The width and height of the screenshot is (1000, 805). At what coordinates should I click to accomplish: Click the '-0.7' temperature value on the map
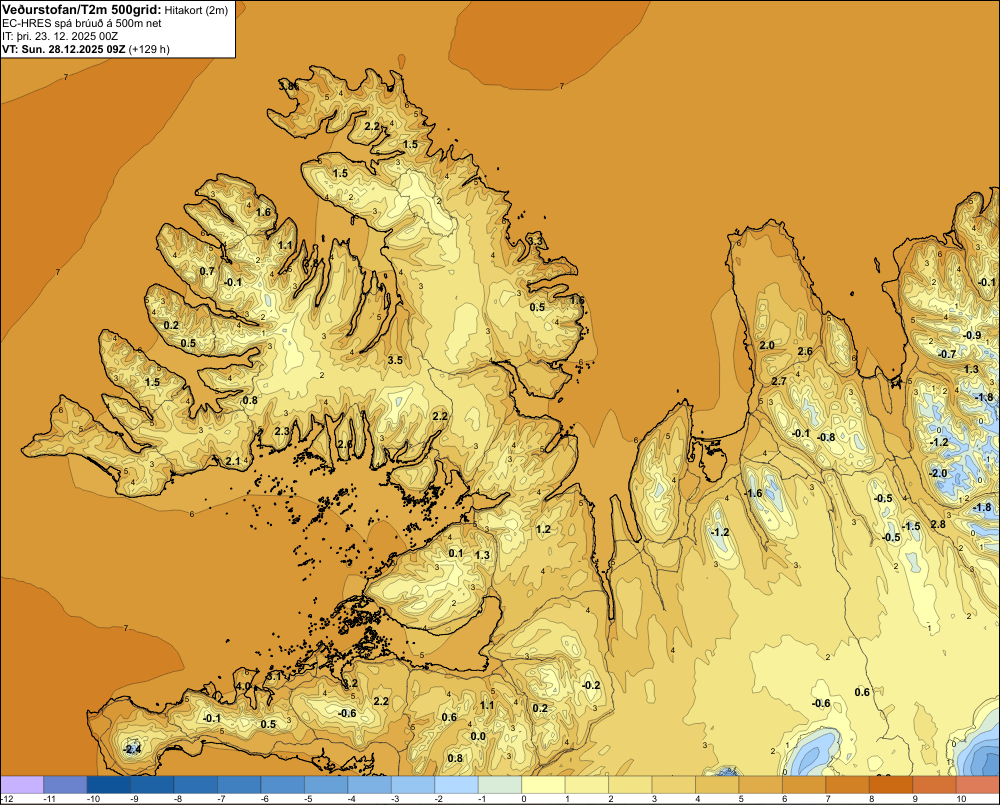[947, 354]
